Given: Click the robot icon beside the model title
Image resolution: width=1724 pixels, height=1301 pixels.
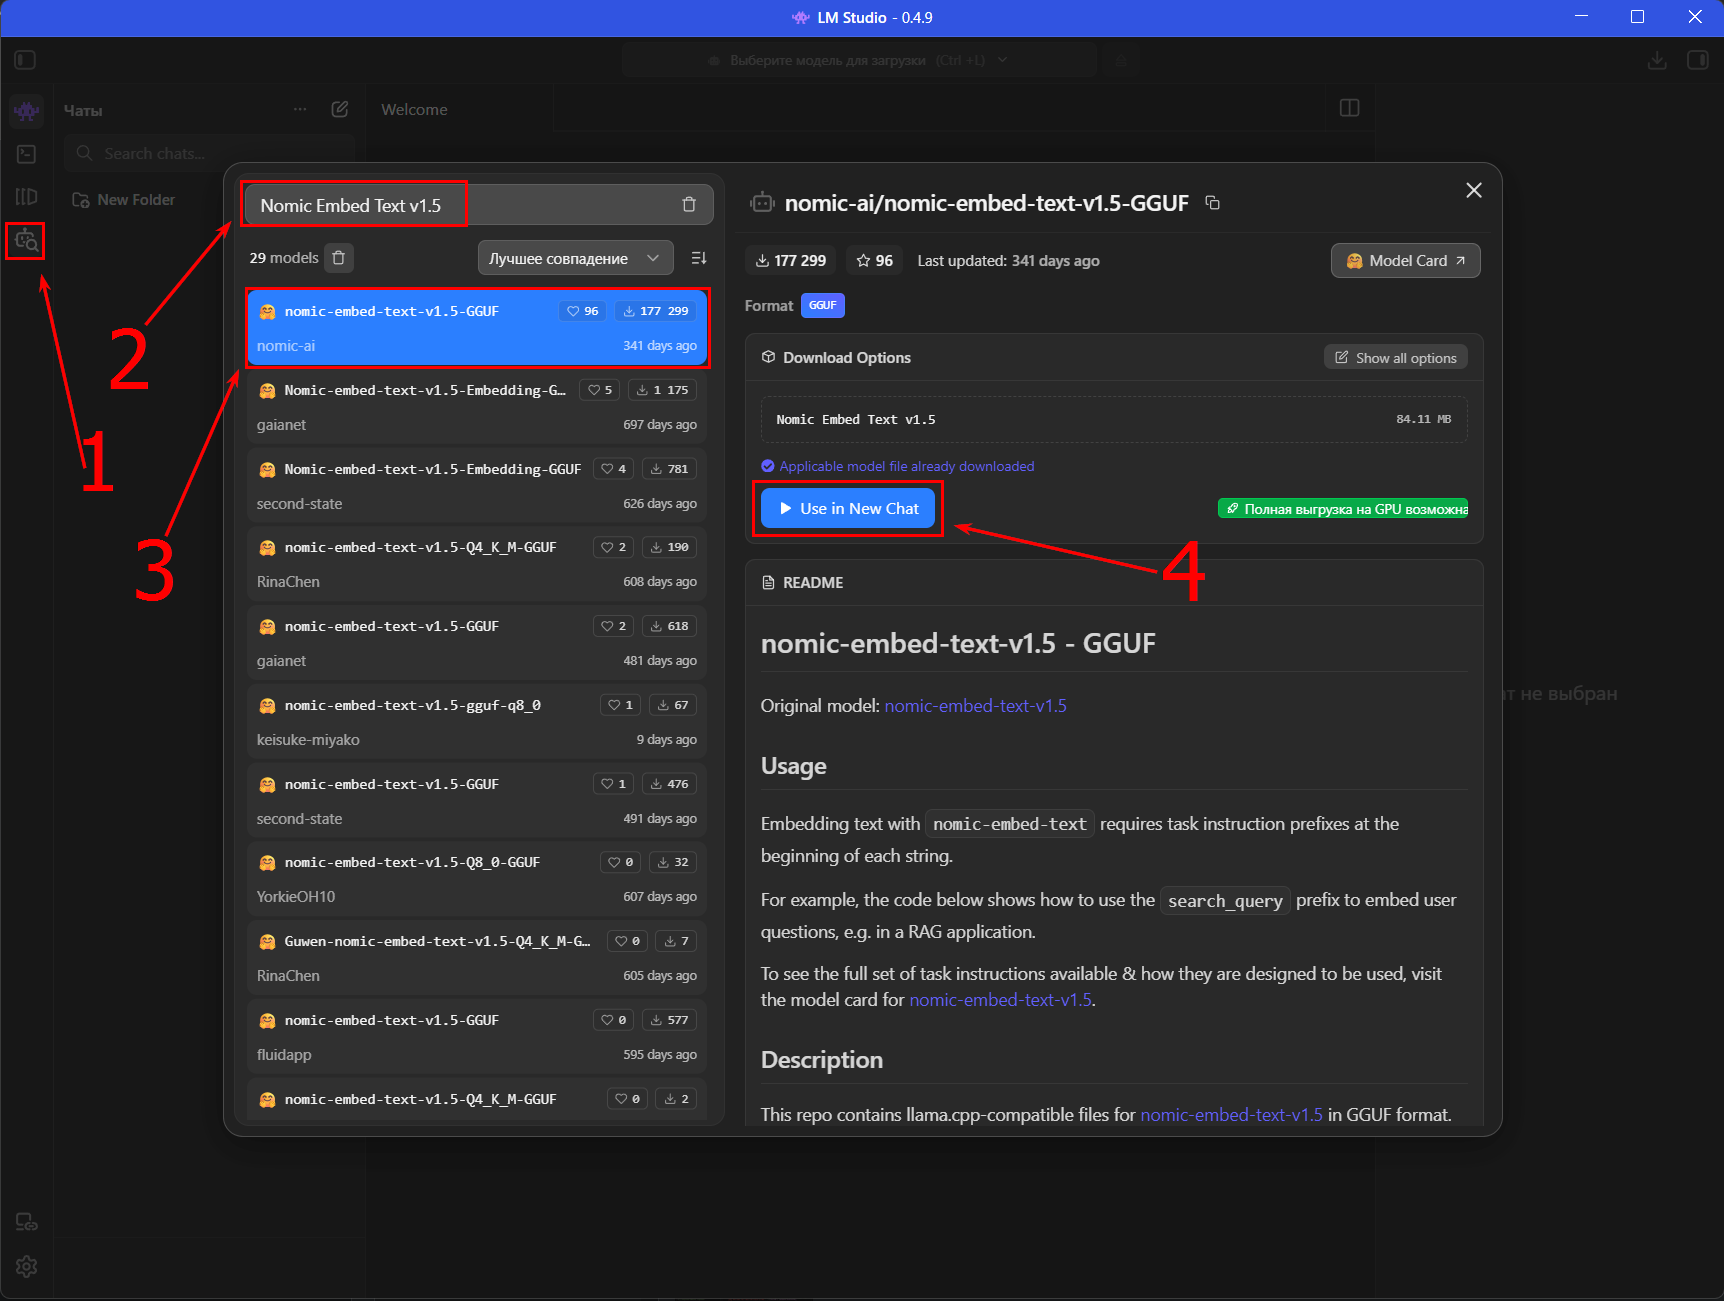Looking at the screenshot, I should click(762, 203).
